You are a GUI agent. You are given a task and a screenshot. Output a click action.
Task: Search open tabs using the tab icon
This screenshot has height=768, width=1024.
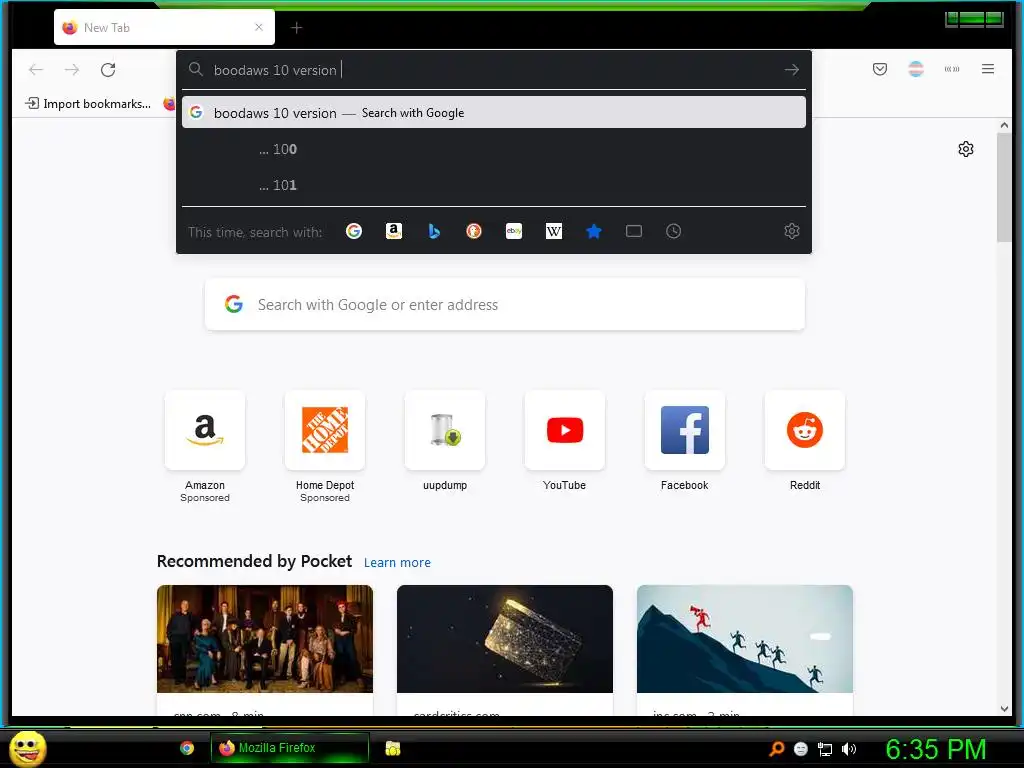click(x=633, y=231)
